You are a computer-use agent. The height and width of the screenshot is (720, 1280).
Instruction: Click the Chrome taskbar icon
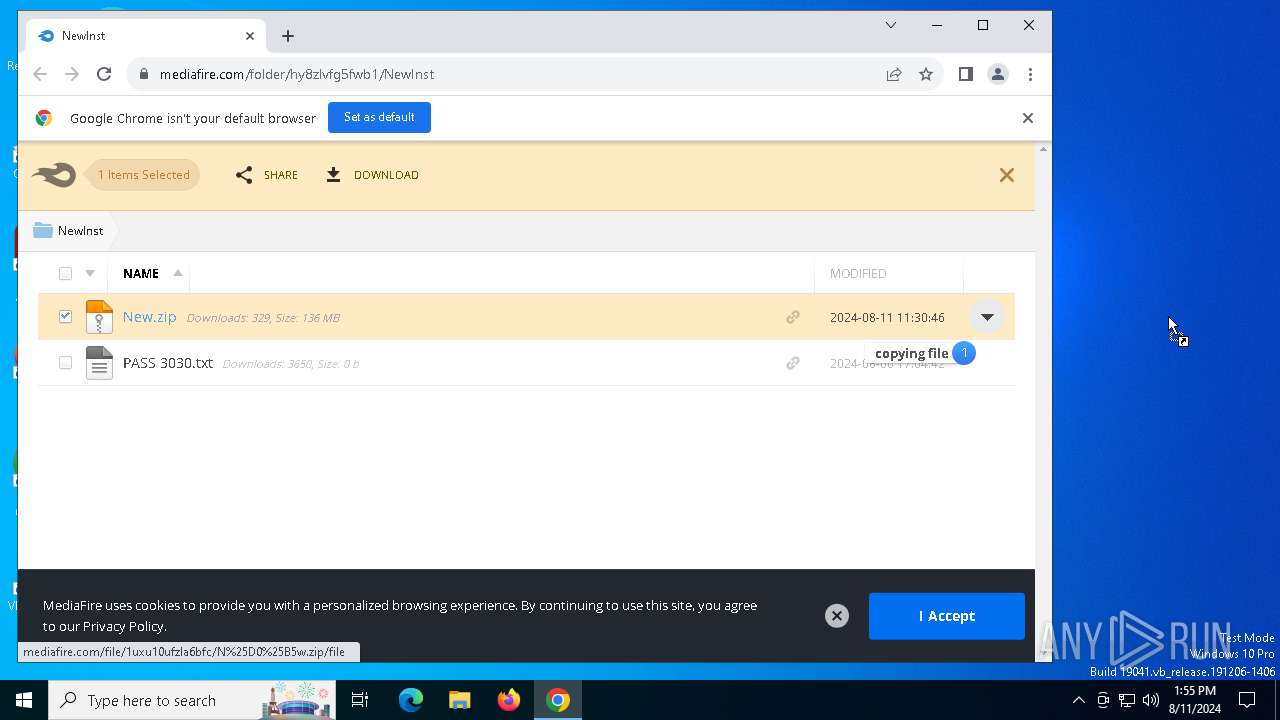coord(558,700)
